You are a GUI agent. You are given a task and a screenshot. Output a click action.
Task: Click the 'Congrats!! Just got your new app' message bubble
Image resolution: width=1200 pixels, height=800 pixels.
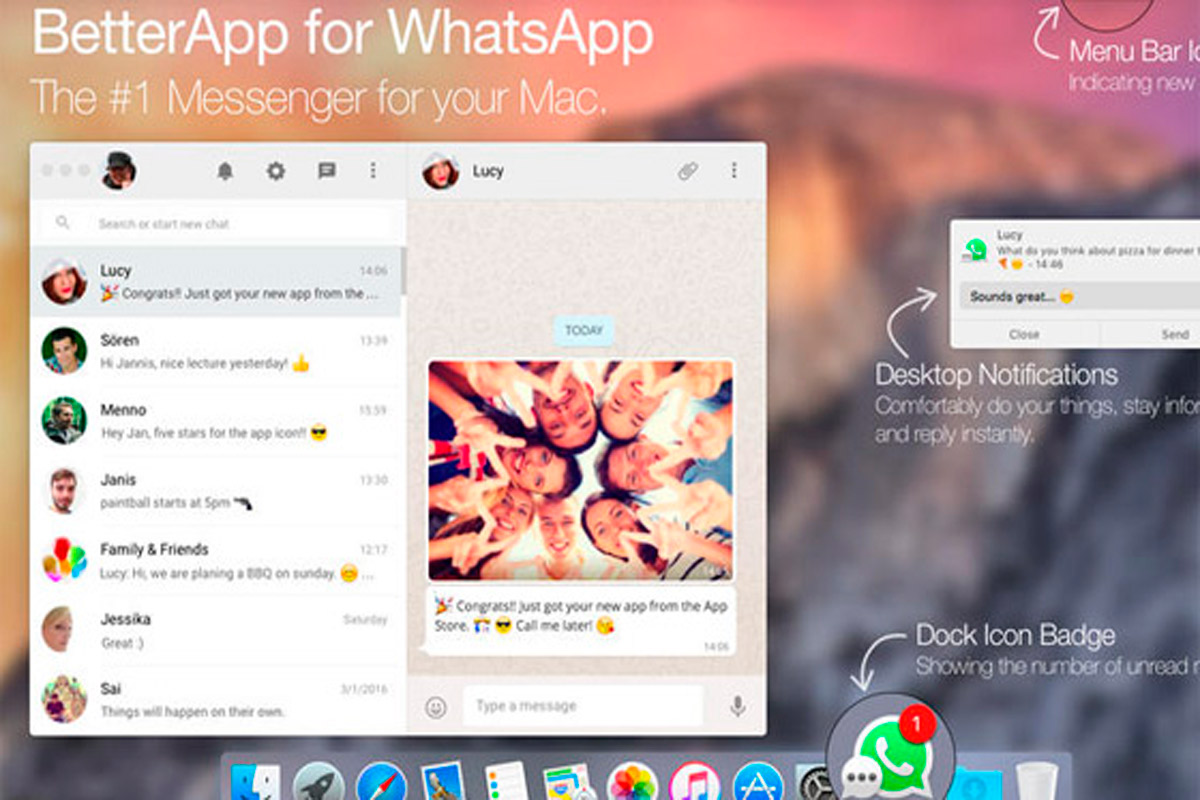click(x=581, y=621)
